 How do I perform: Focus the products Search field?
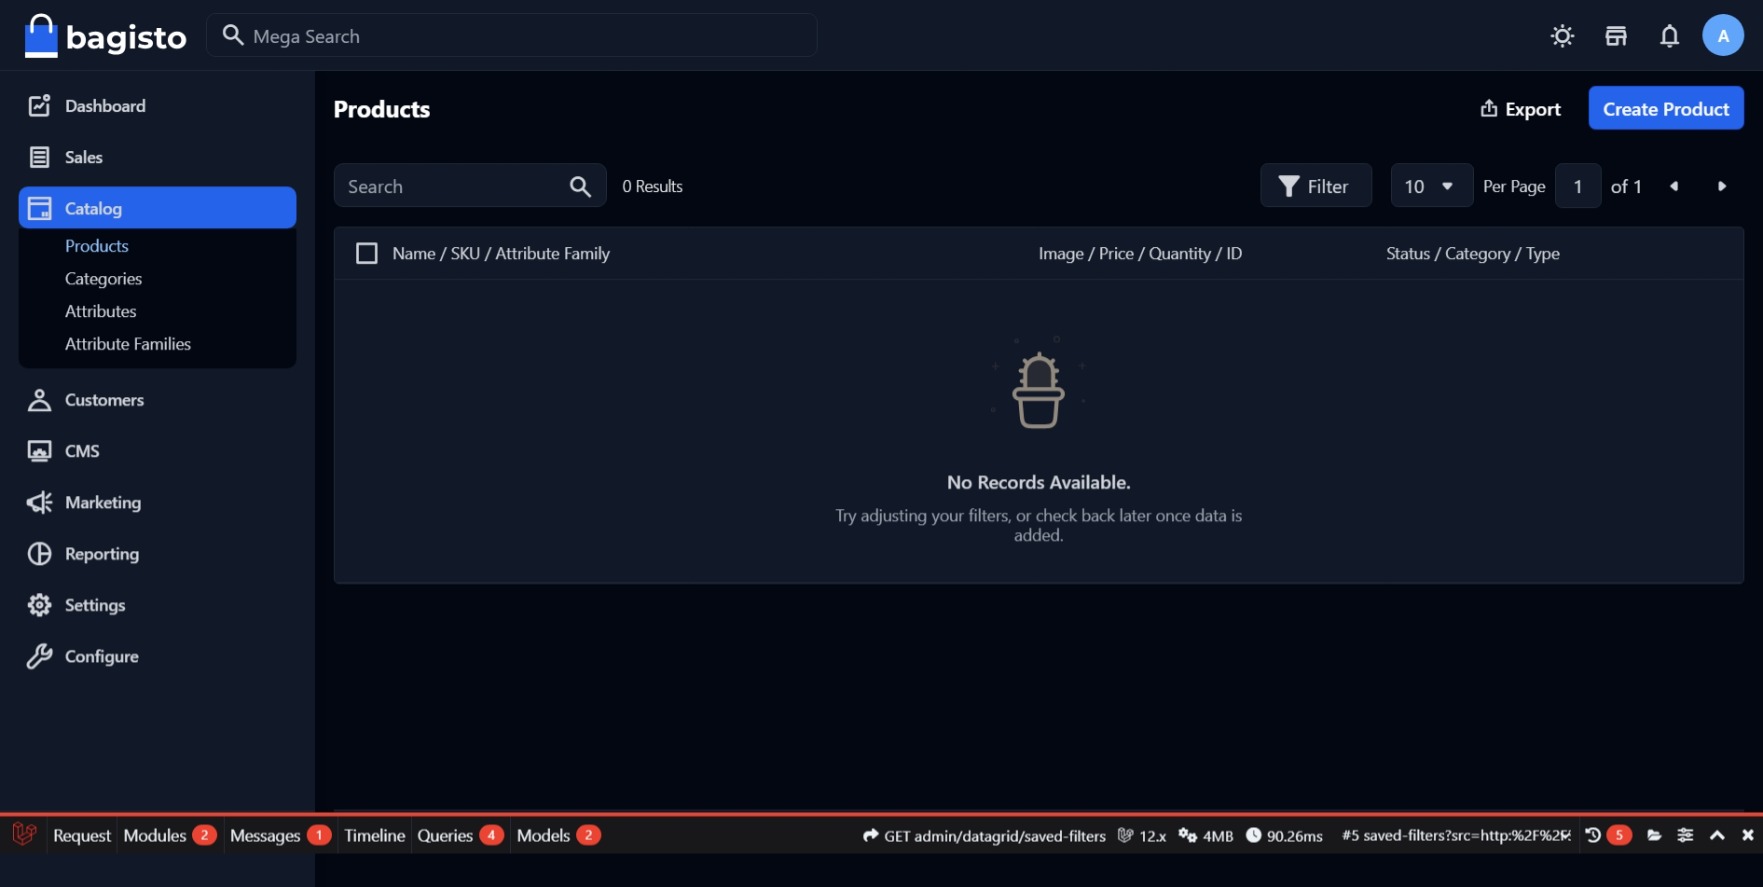470,186
